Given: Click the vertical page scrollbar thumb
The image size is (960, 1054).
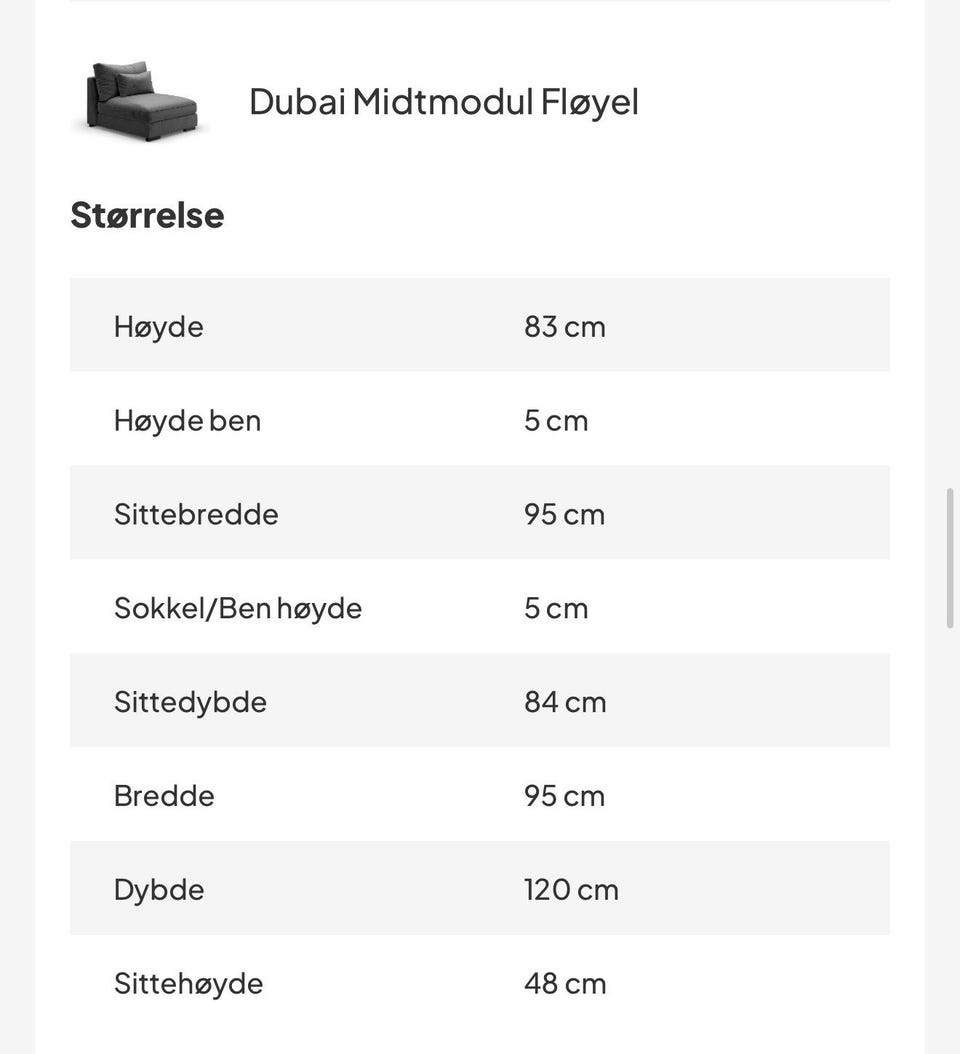Looking at the screenshot, I should [950, 559].
